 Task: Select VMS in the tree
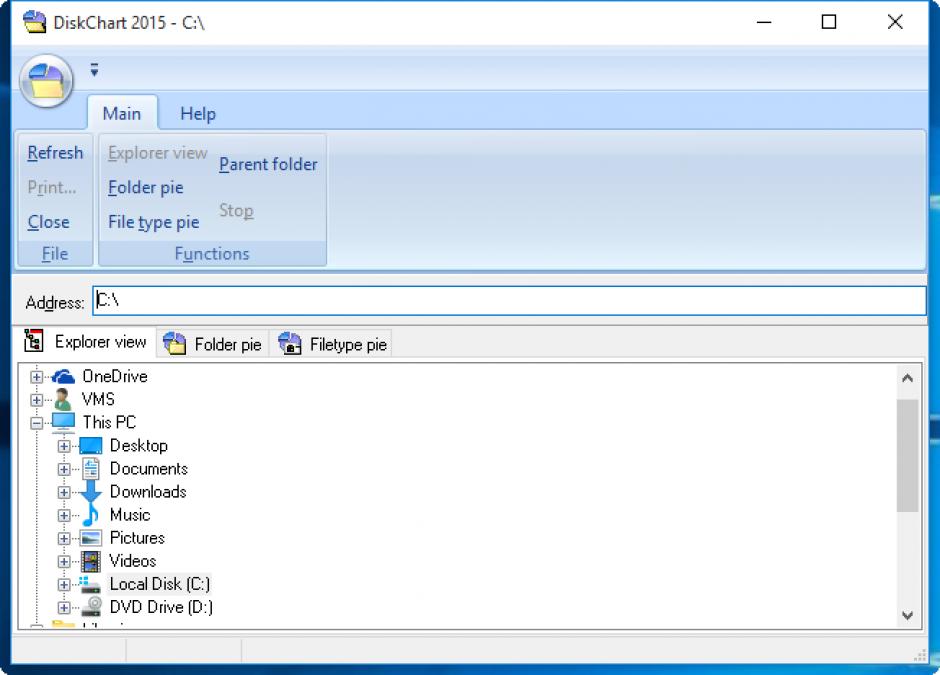click(x=98, y=399)
